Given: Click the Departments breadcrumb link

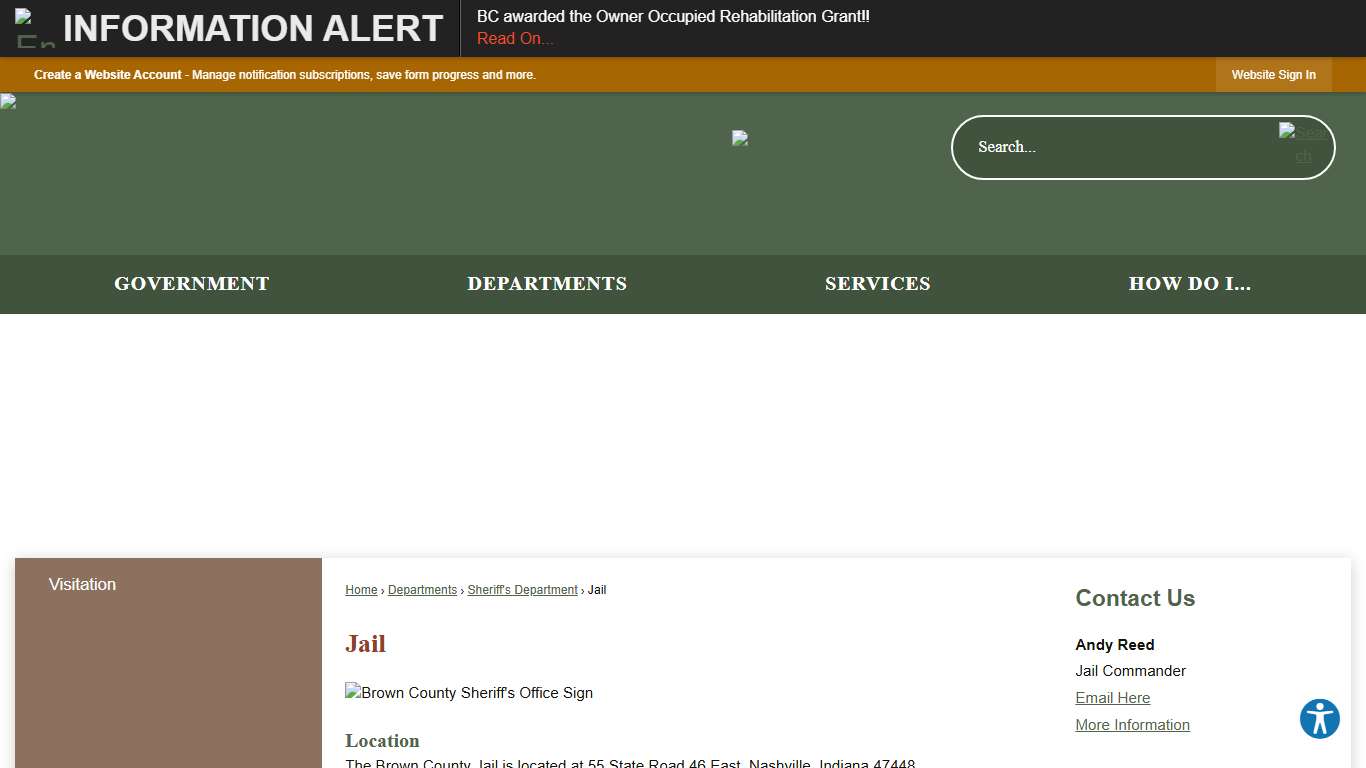Looking at the screenshot, I should pyautogui.click(x=422, y=590).
